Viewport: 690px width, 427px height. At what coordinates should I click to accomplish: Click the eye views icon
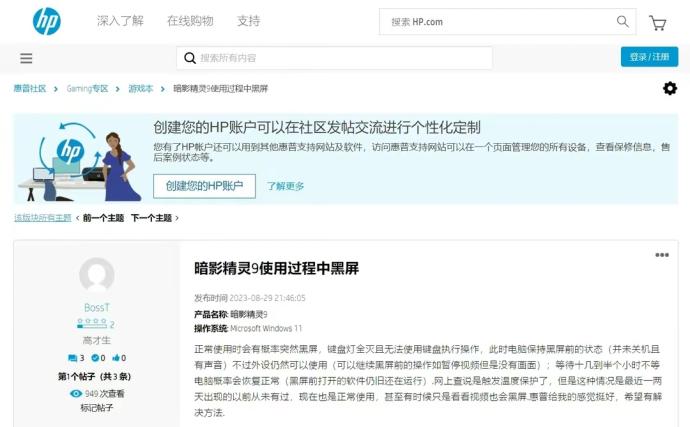(x=76, y=394)
